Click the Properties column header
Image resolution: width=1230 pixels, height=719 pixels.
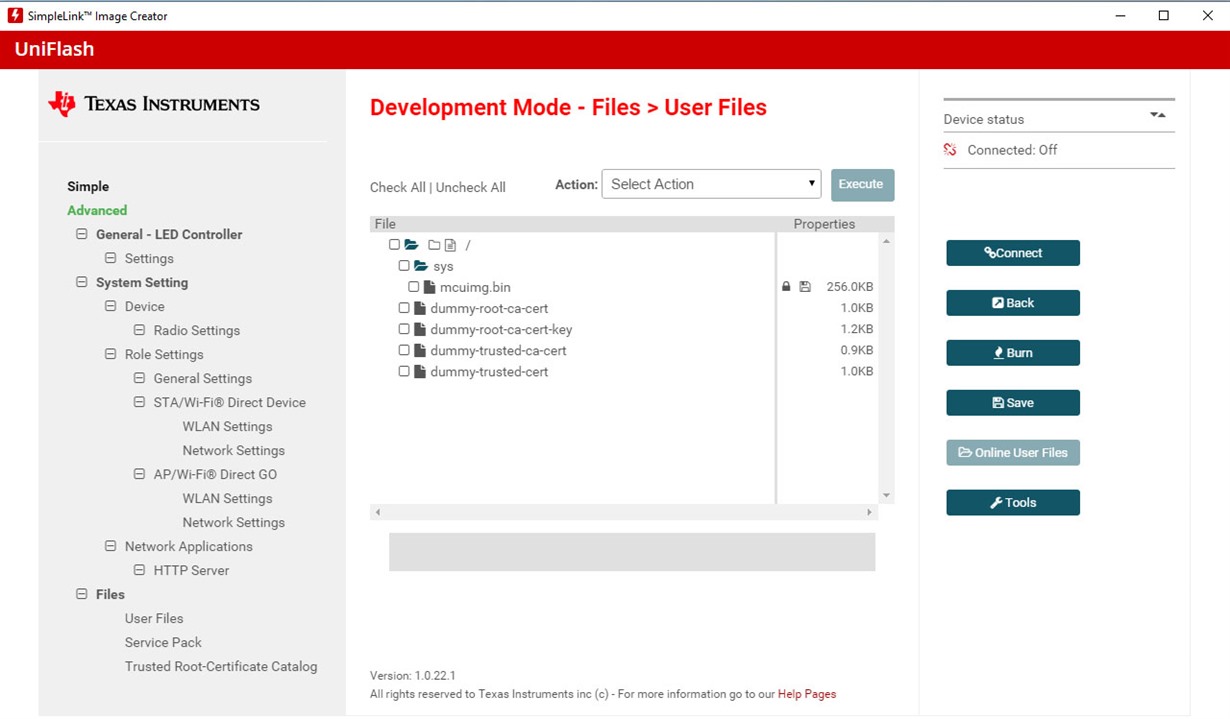pyautogui.click(x=824, y=224)
